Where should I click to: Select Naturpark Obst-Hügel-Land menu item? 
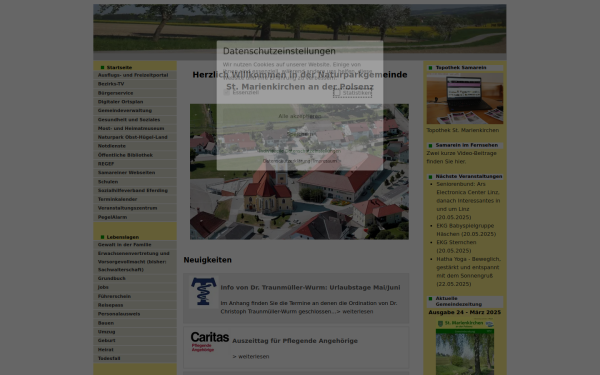coord(135,137)
